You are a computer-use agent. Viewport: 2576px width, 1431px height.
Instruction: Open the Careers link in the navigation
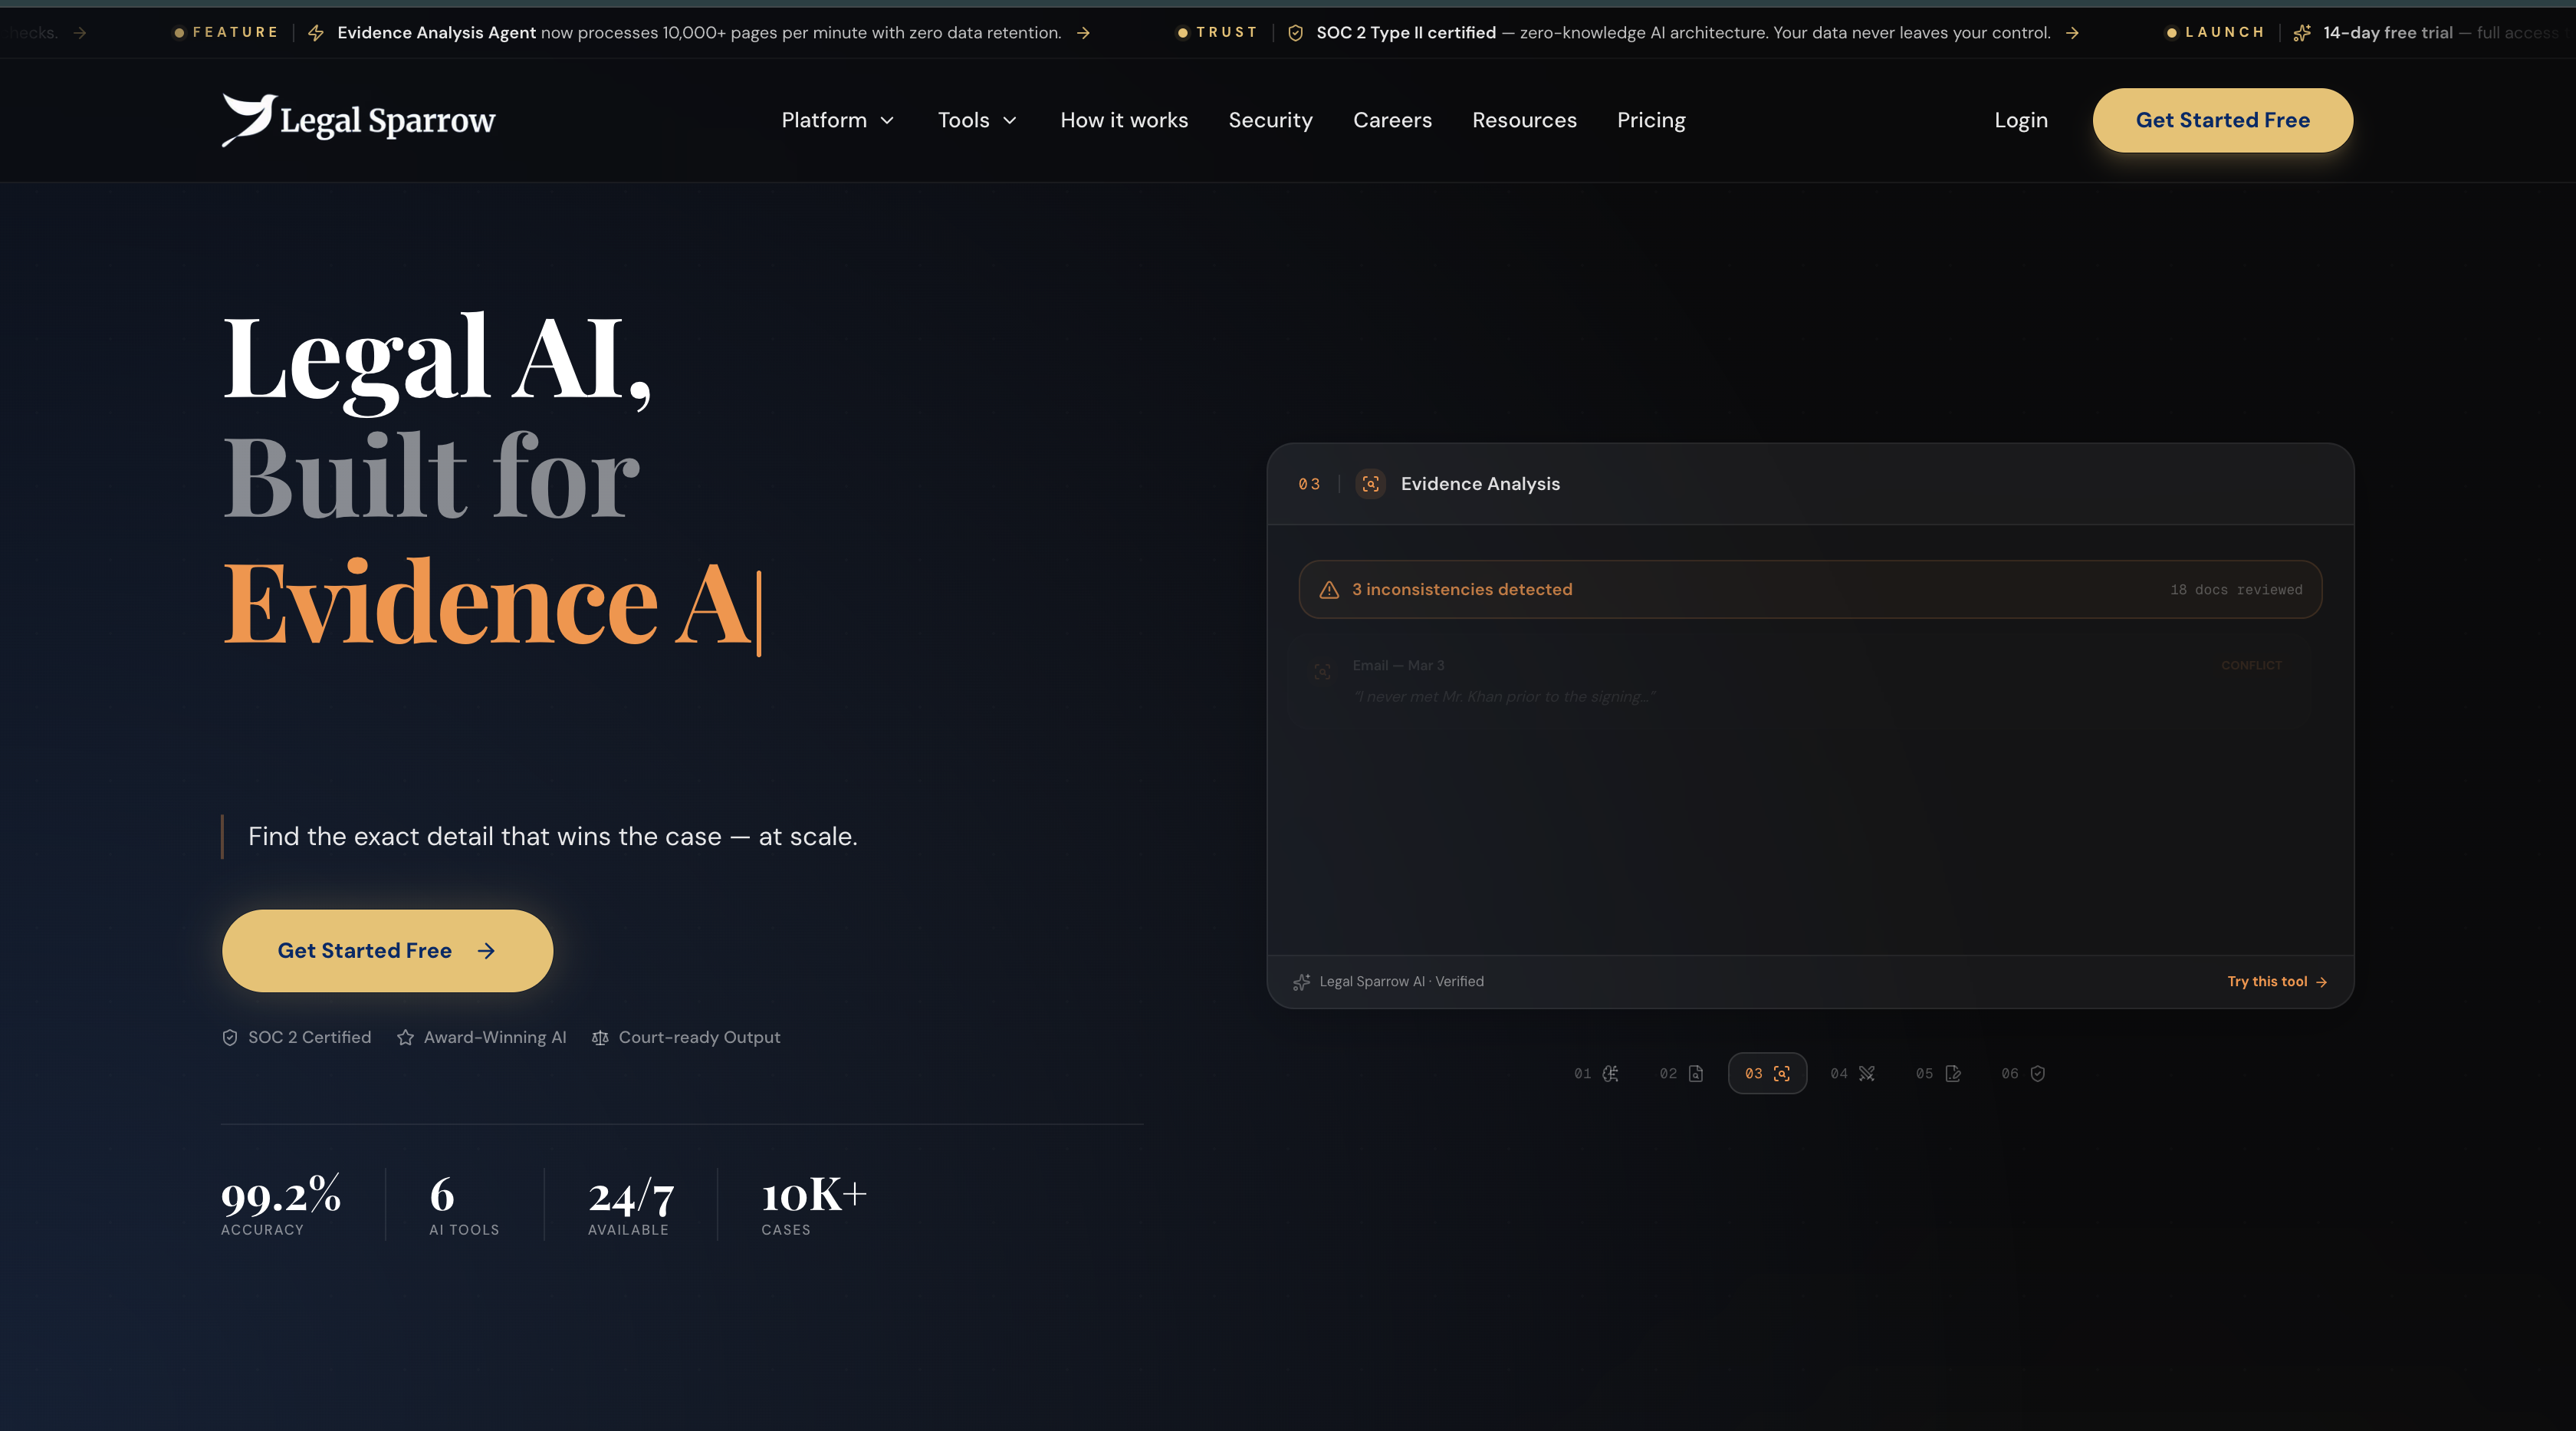click(1392, 120)
